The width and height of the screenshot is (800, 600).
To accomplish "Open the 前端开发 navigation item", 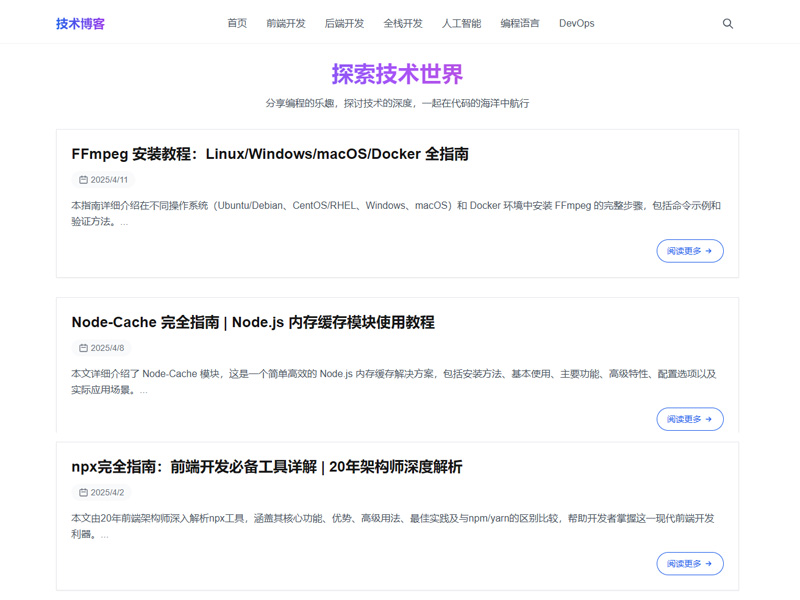I will click(x=286, y=23).
